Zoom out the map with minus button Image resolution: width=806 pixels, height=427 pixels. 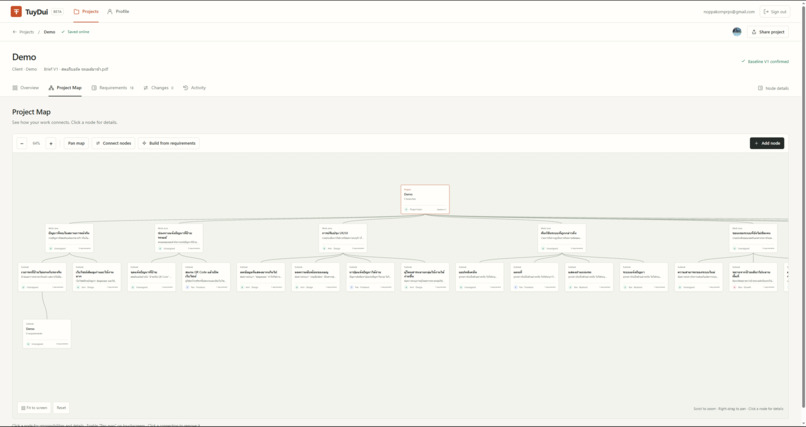coord(22,143)
